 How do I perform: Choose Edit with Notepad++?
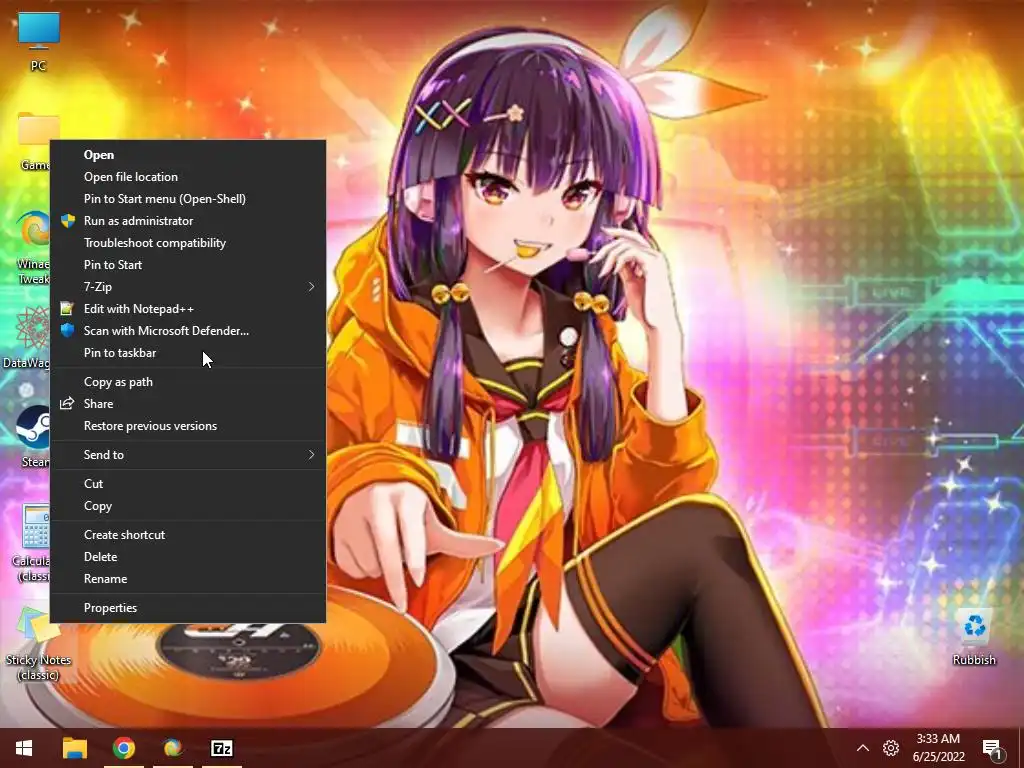[188, 309]
